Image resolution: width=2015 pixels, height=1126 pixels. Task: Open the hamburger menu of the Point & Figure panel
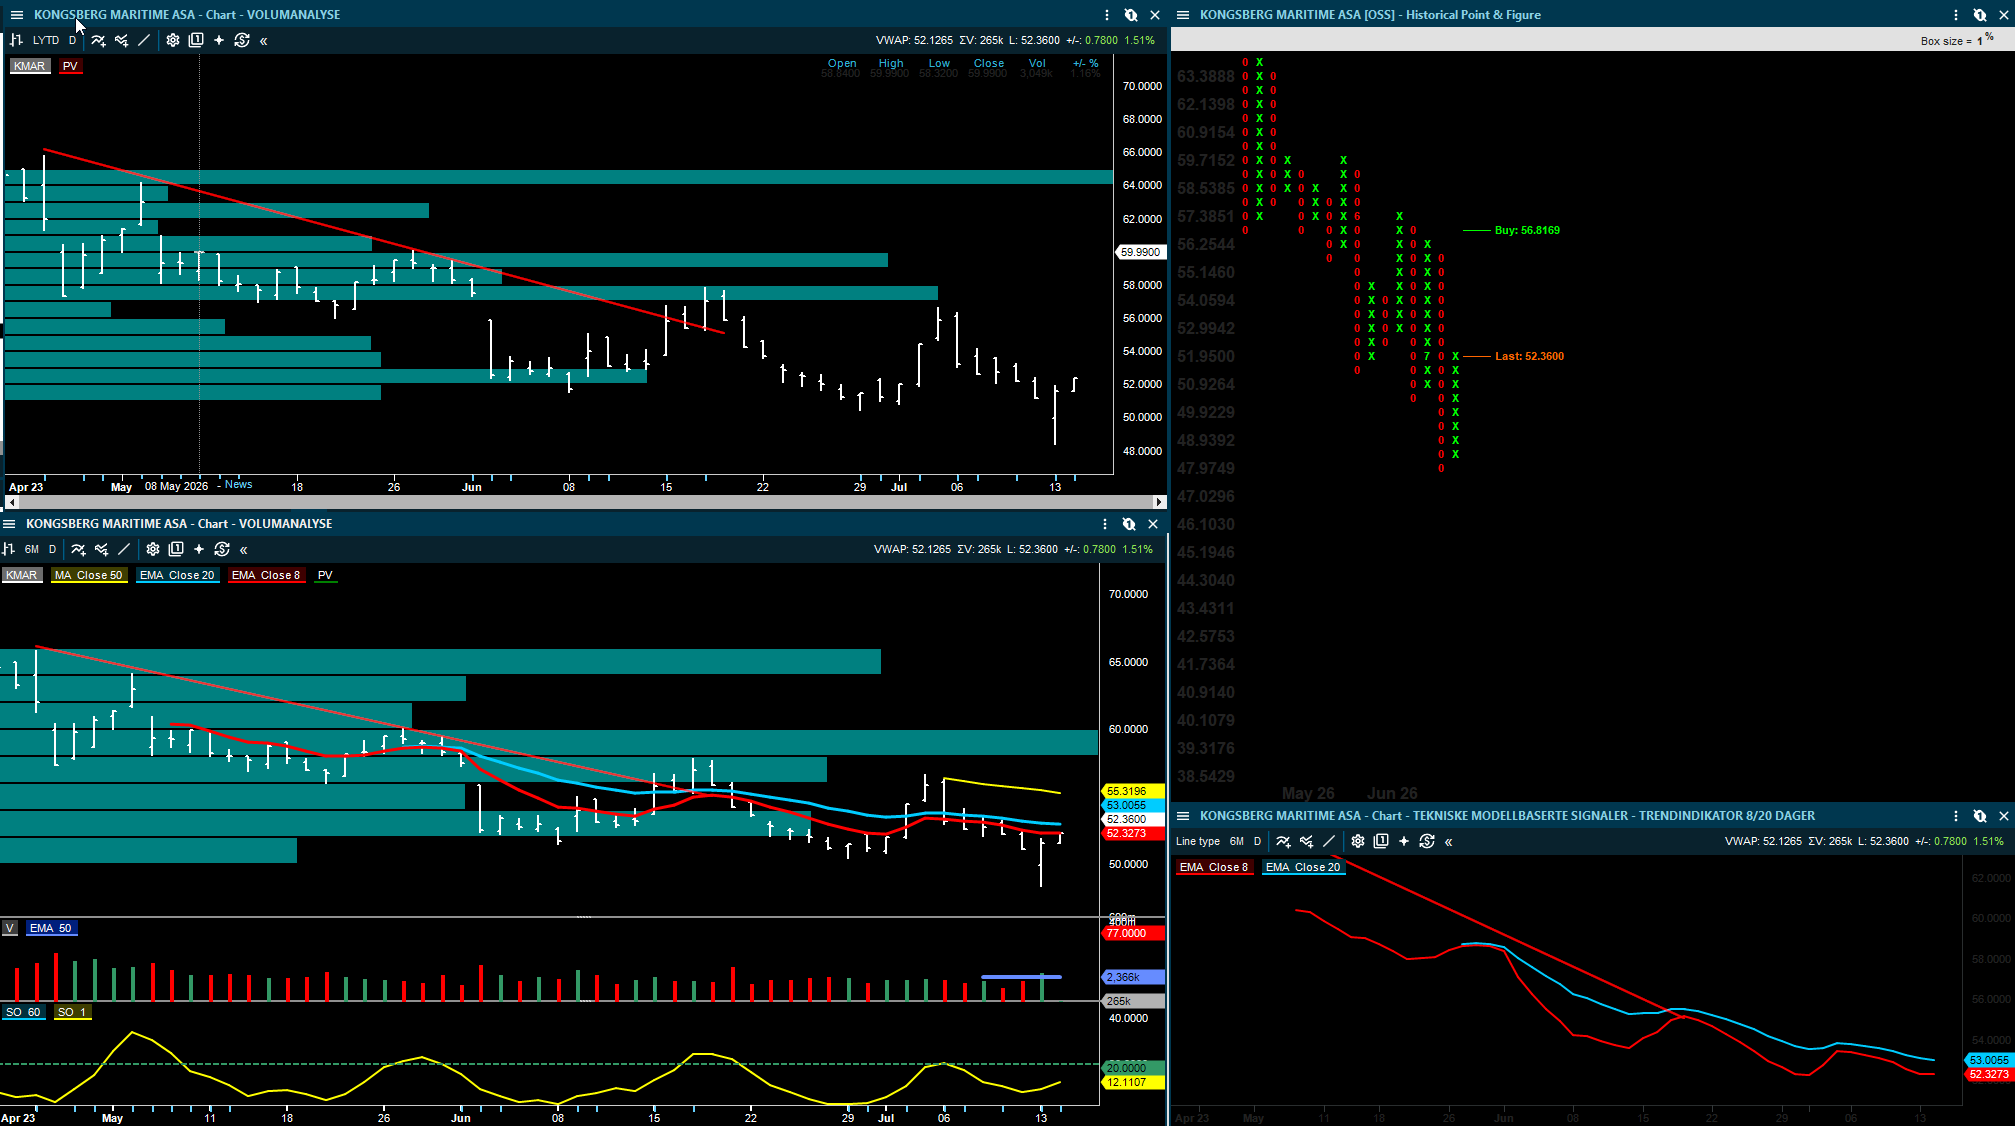[1183, 15]
